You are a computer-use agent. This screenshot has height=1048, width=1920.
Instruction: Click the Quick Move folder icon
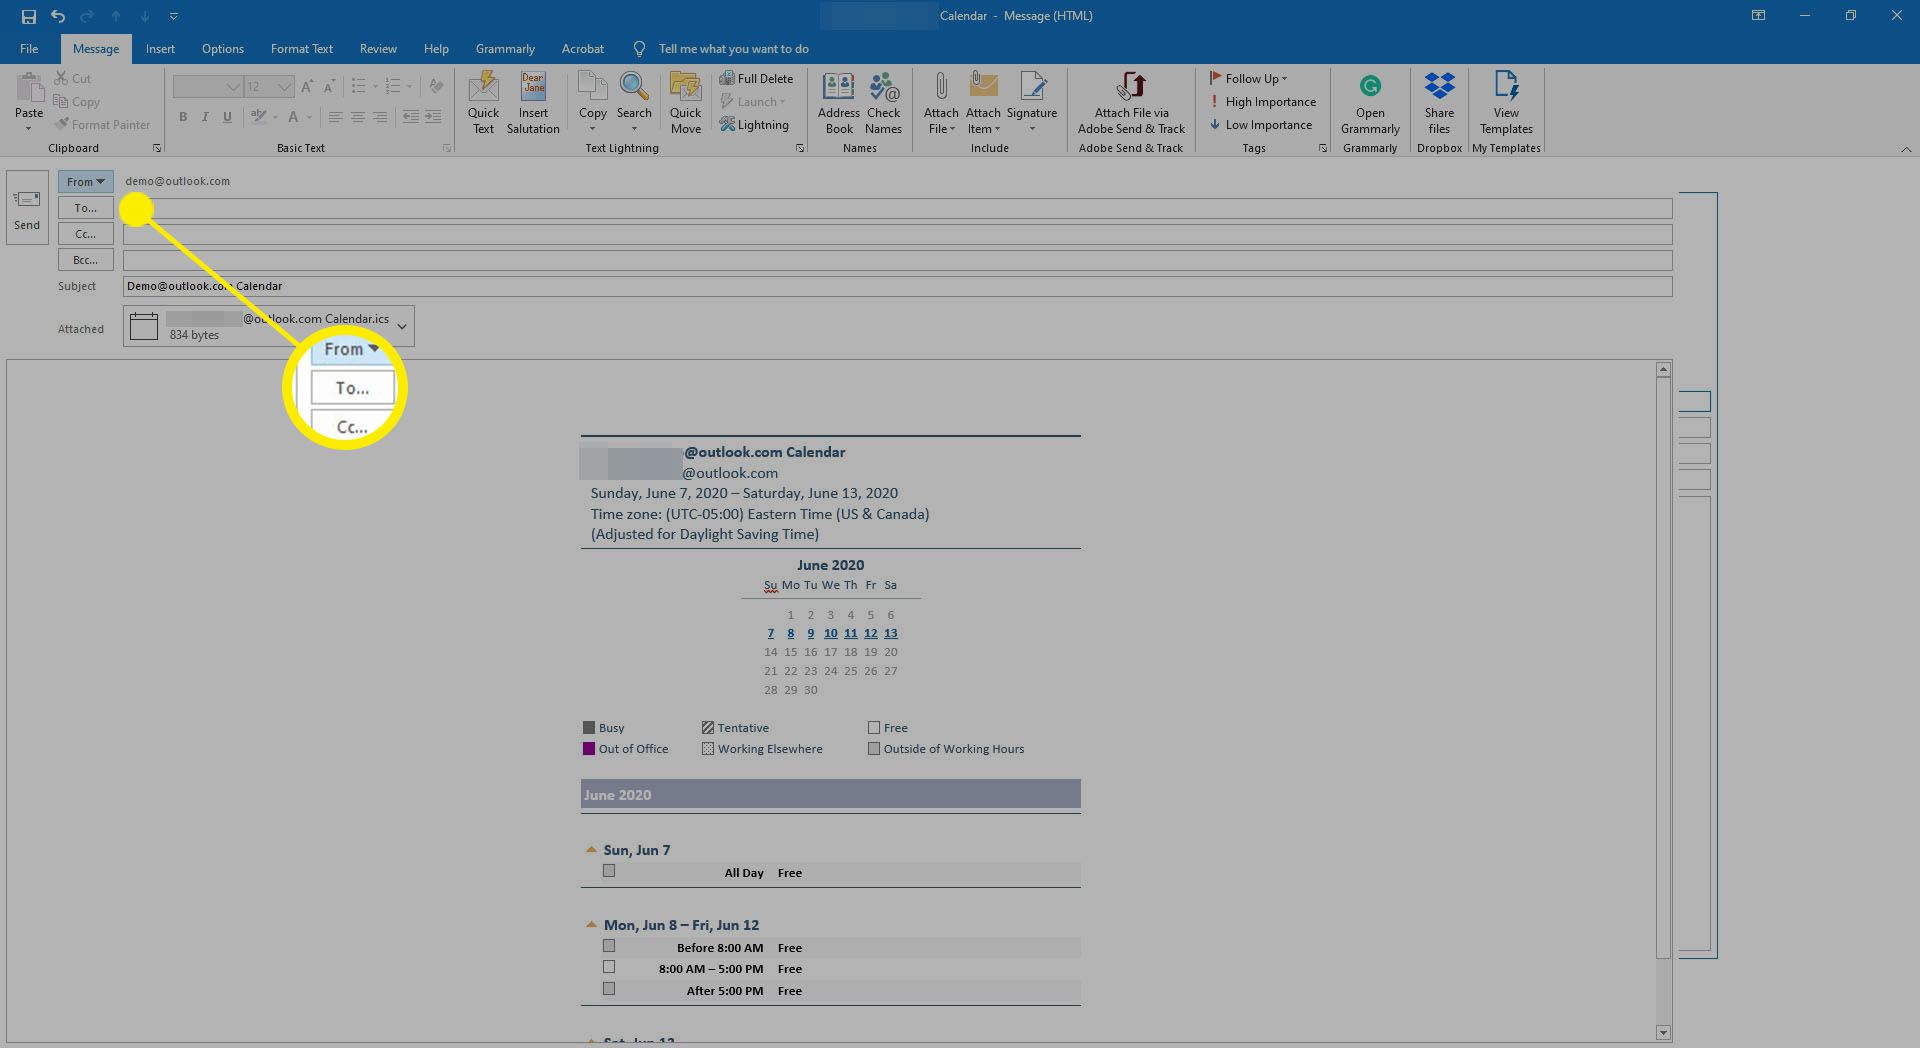[685, 86]
